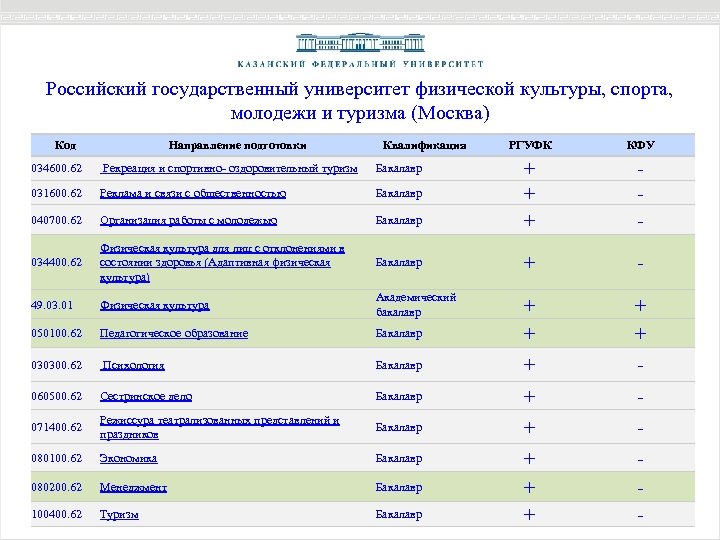Select code 071400.62 cell
Image resolution: width=720 pixels, height=540 pixels.
[x=57, y=428]
